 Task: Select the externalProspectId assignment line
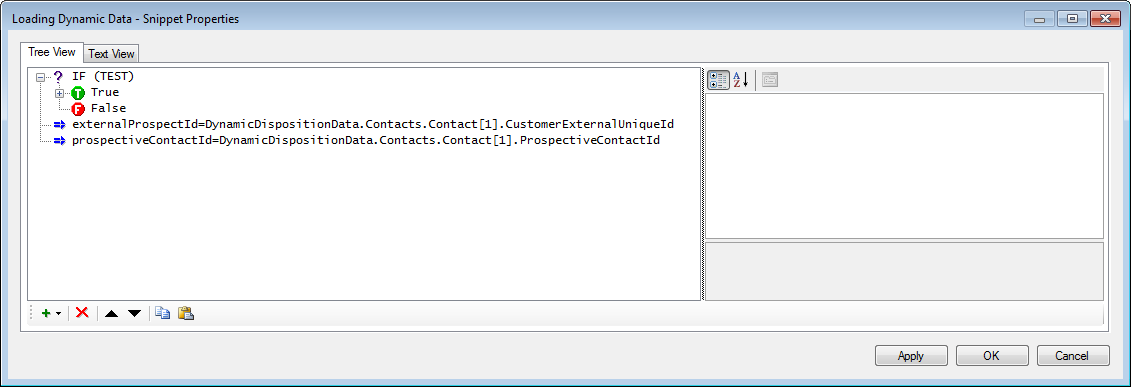(x=373, y=125)
